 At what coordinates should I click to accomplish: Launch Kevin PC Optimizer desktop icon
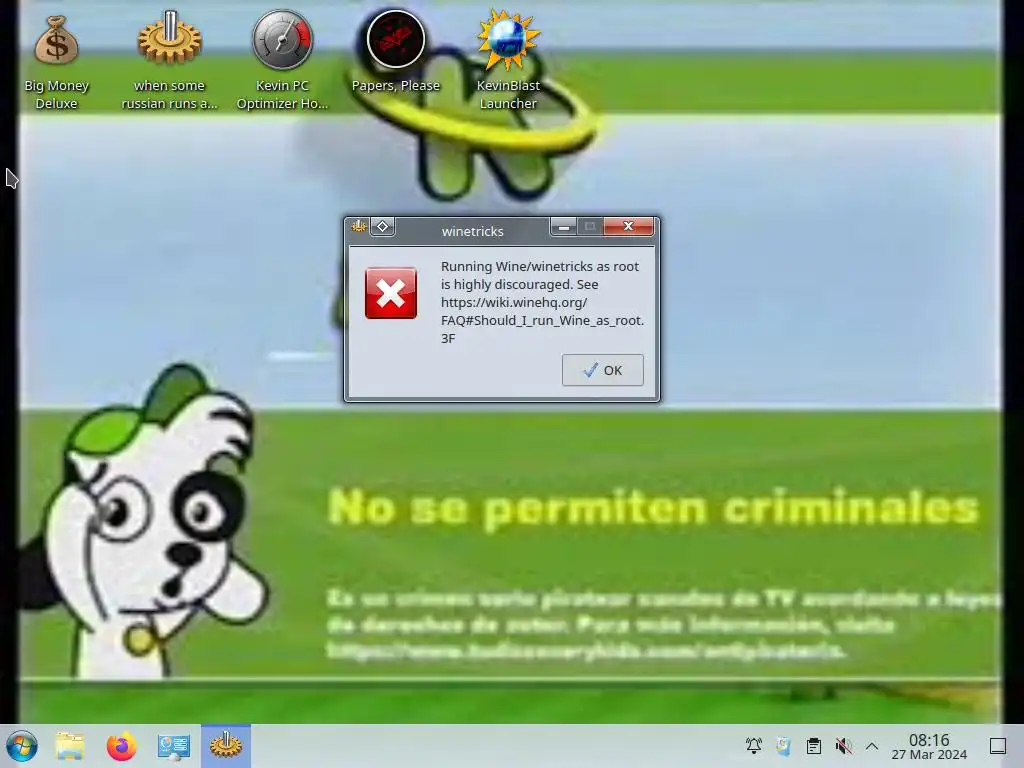coord(282,62)
